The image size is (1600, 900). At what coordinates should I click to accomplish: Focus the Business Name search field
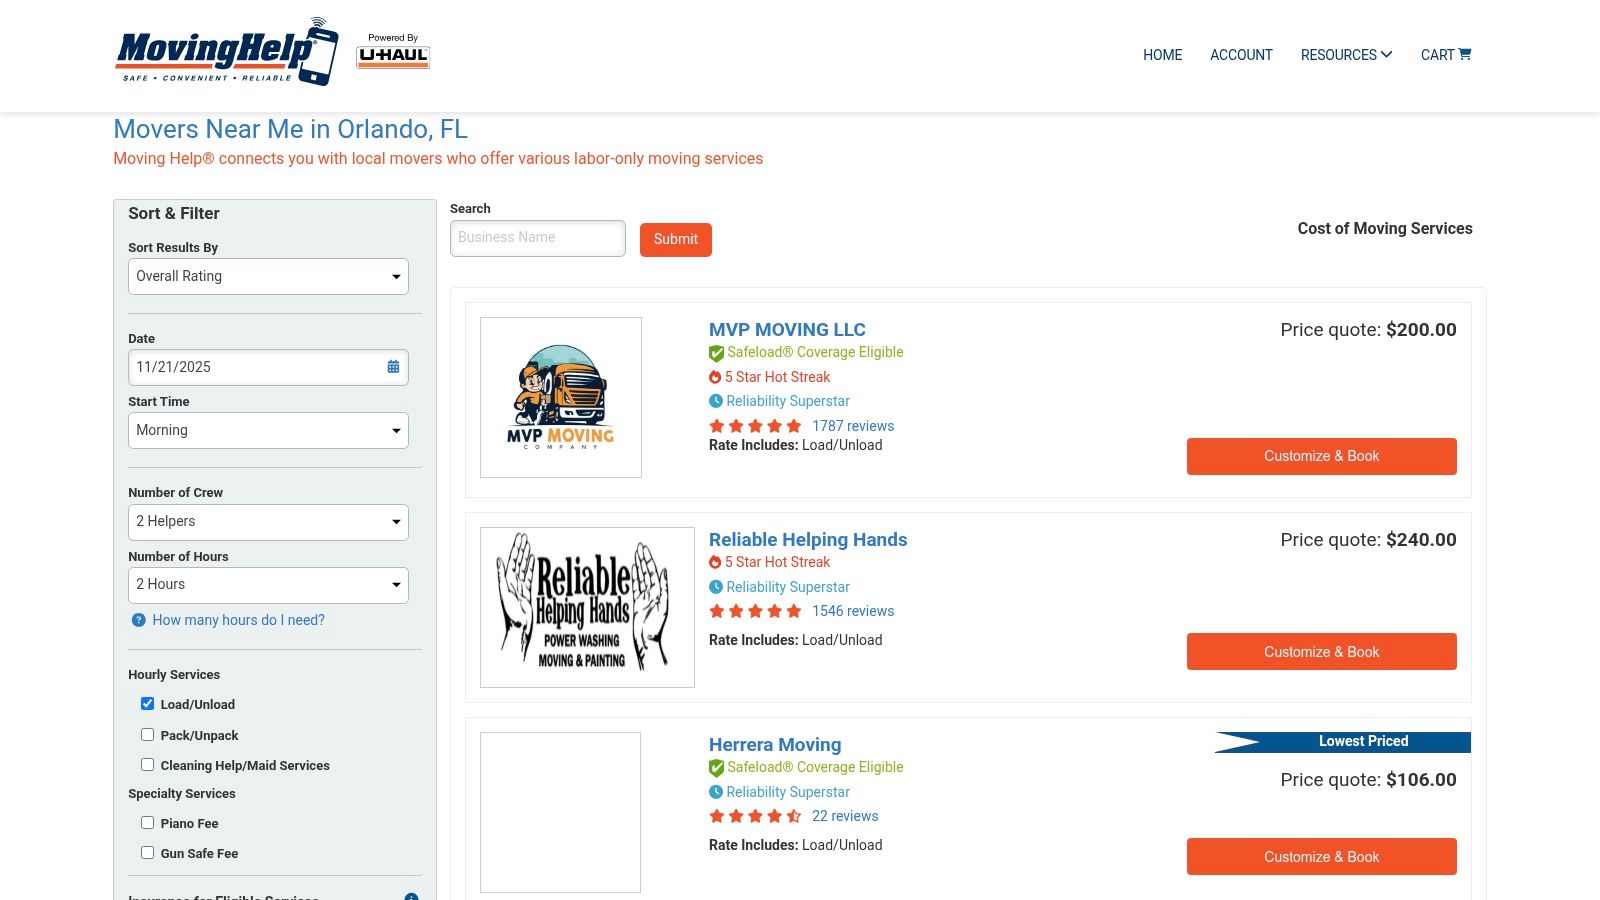538,238
